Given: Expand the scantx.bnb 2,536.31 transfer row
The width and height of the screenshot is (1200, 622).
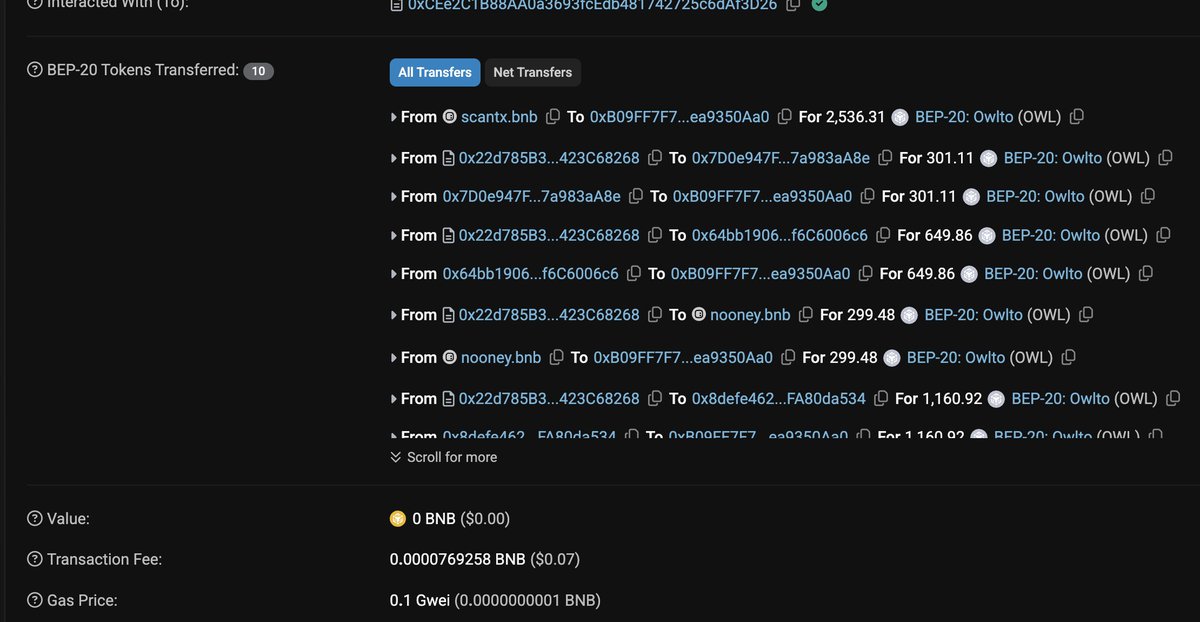Looking at the screenshot, I should tap(394, 117).
